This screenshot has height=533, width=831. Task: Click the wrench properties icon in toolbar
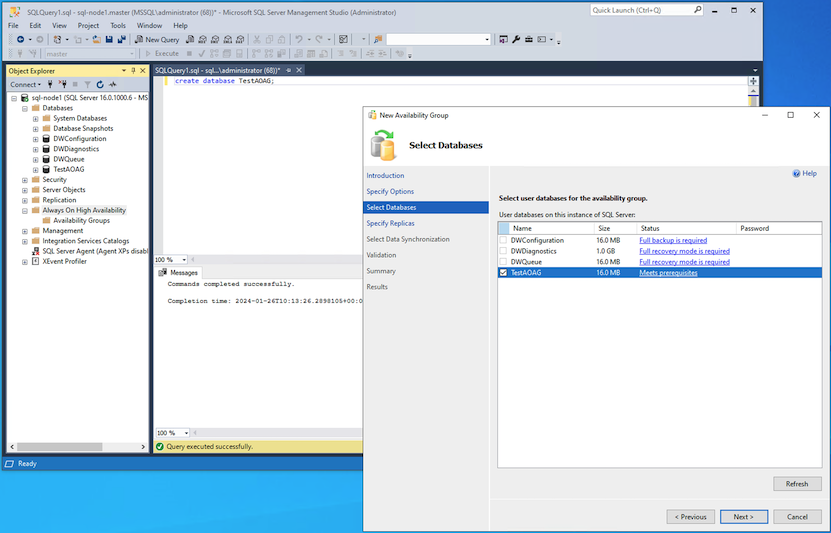[x=516, y=40]
